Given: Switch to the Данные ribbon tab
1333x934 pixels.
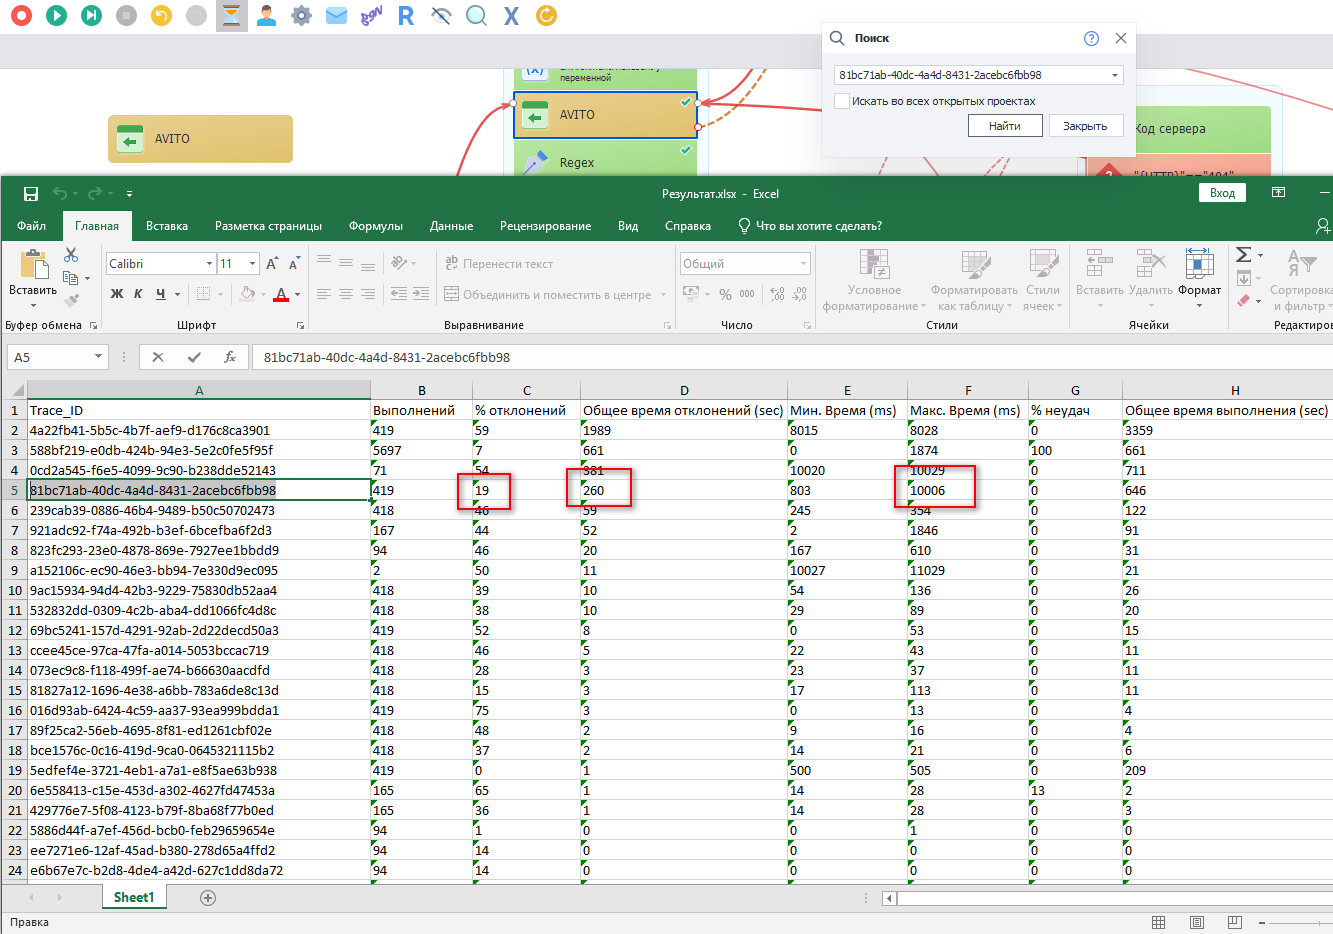Looking at the screenshot, I should [451, 226].
